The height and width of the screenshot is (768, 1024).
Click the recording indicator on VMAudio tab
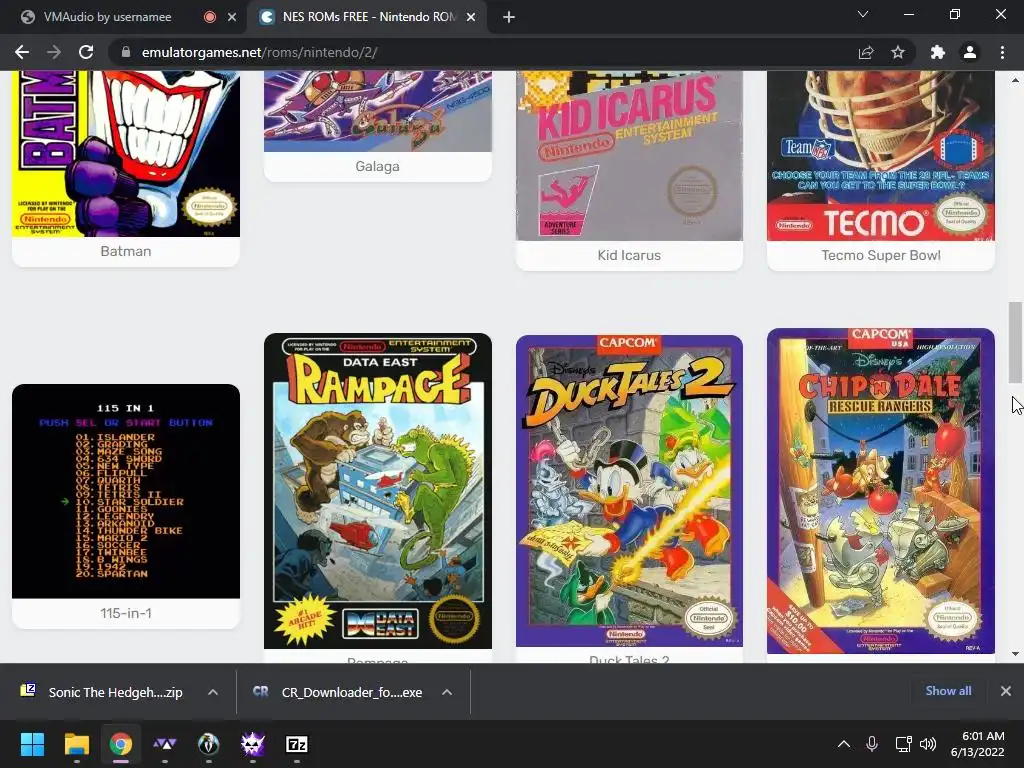210,17
